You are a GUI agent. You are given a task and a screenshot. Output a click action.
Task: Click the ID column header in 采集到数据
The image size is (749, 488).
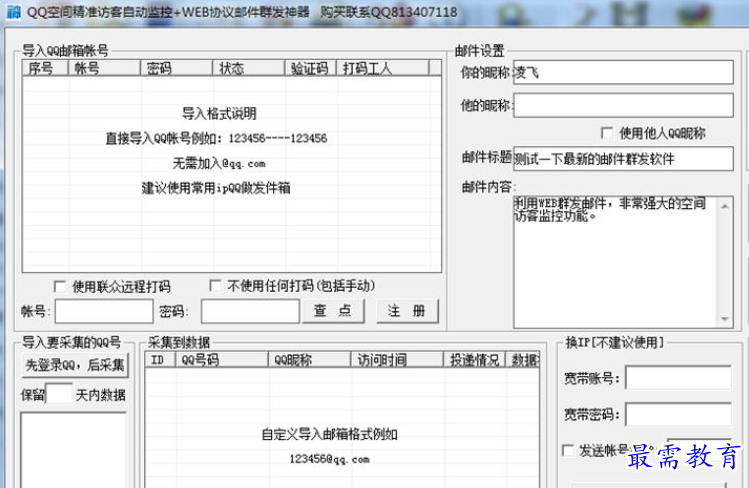click(x=161, y=360)
